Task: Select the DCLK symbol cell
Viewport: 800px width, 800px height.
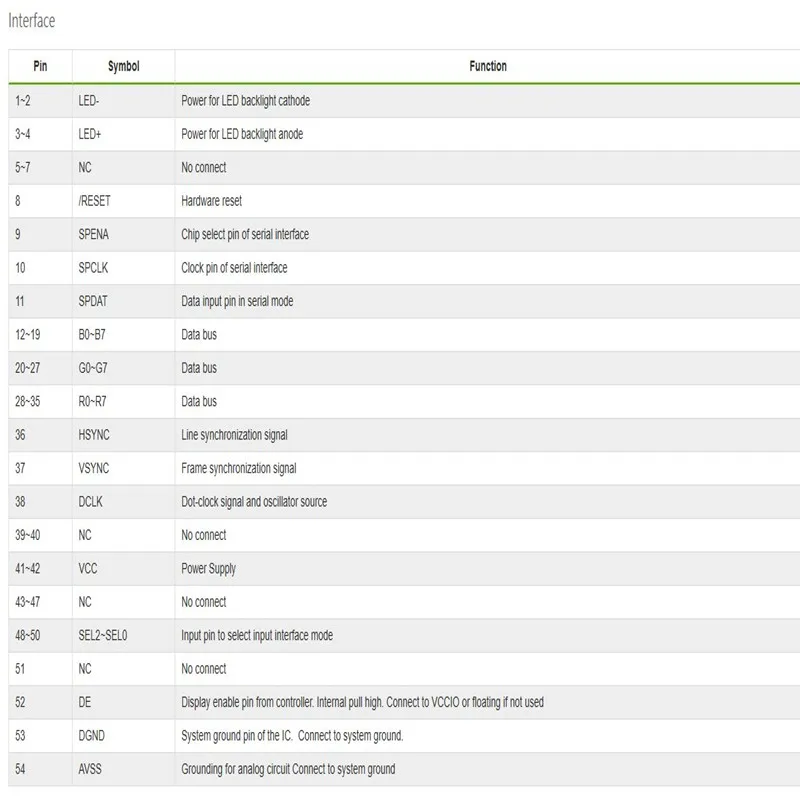Action: tap(91, 502)
